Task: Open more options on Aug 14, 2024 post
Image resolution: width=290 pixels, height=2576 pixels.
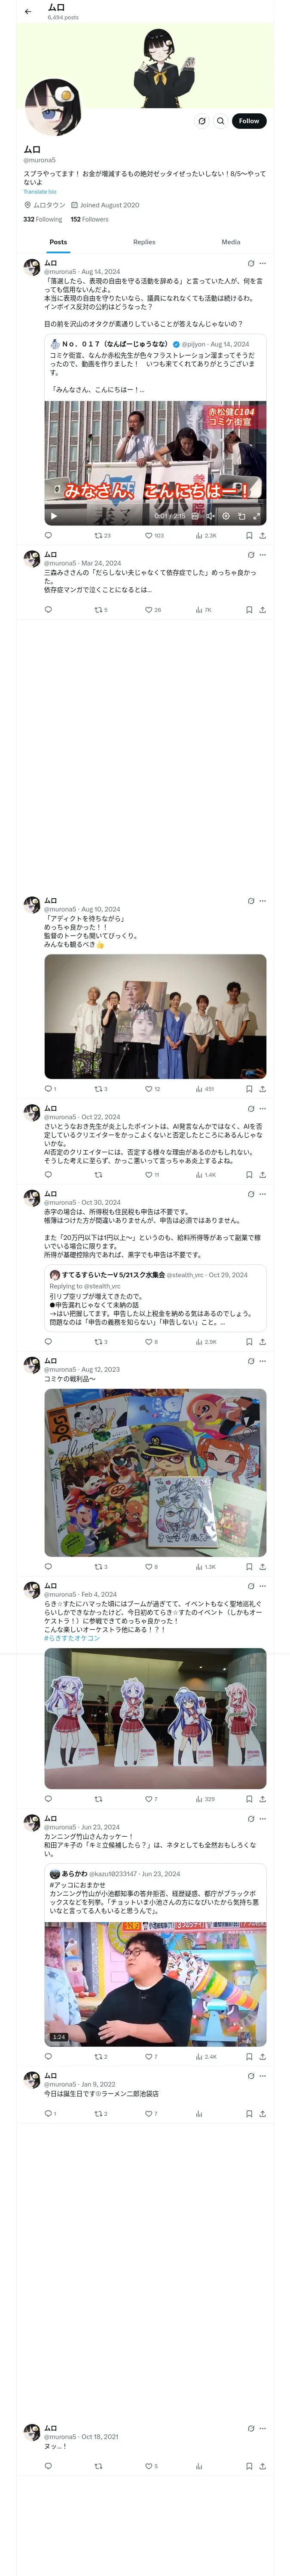Action: pyautogui.click(x=263, y=264)
